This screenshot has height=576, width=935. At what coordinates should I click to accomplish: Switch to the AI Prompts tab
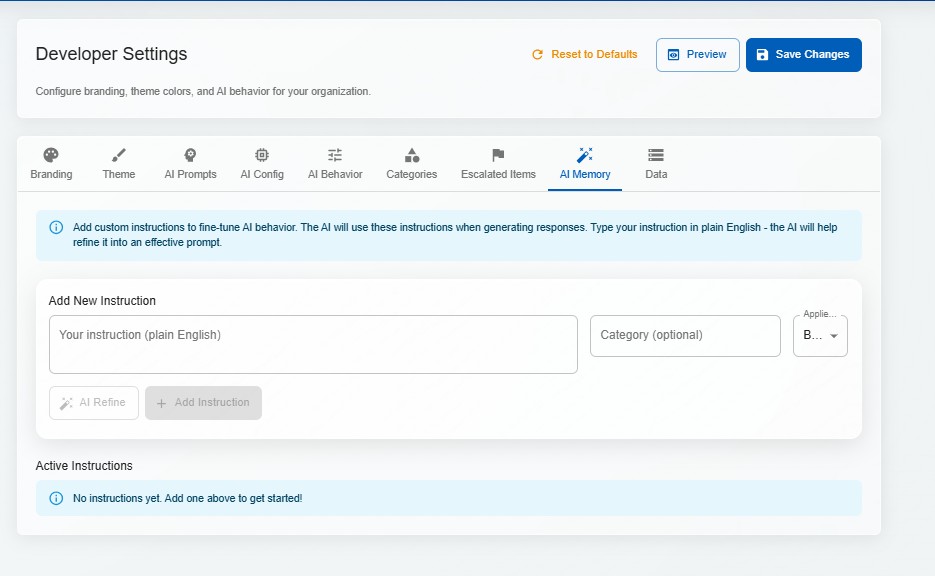coord(190,174)
